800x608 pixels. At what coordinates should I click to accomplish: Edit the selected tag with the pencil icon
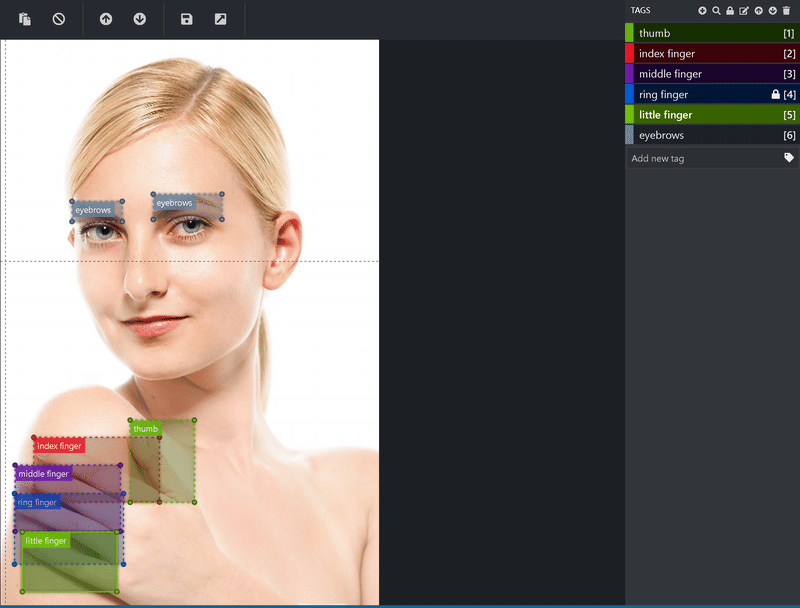pyautogui.click(x=744, y=11)
